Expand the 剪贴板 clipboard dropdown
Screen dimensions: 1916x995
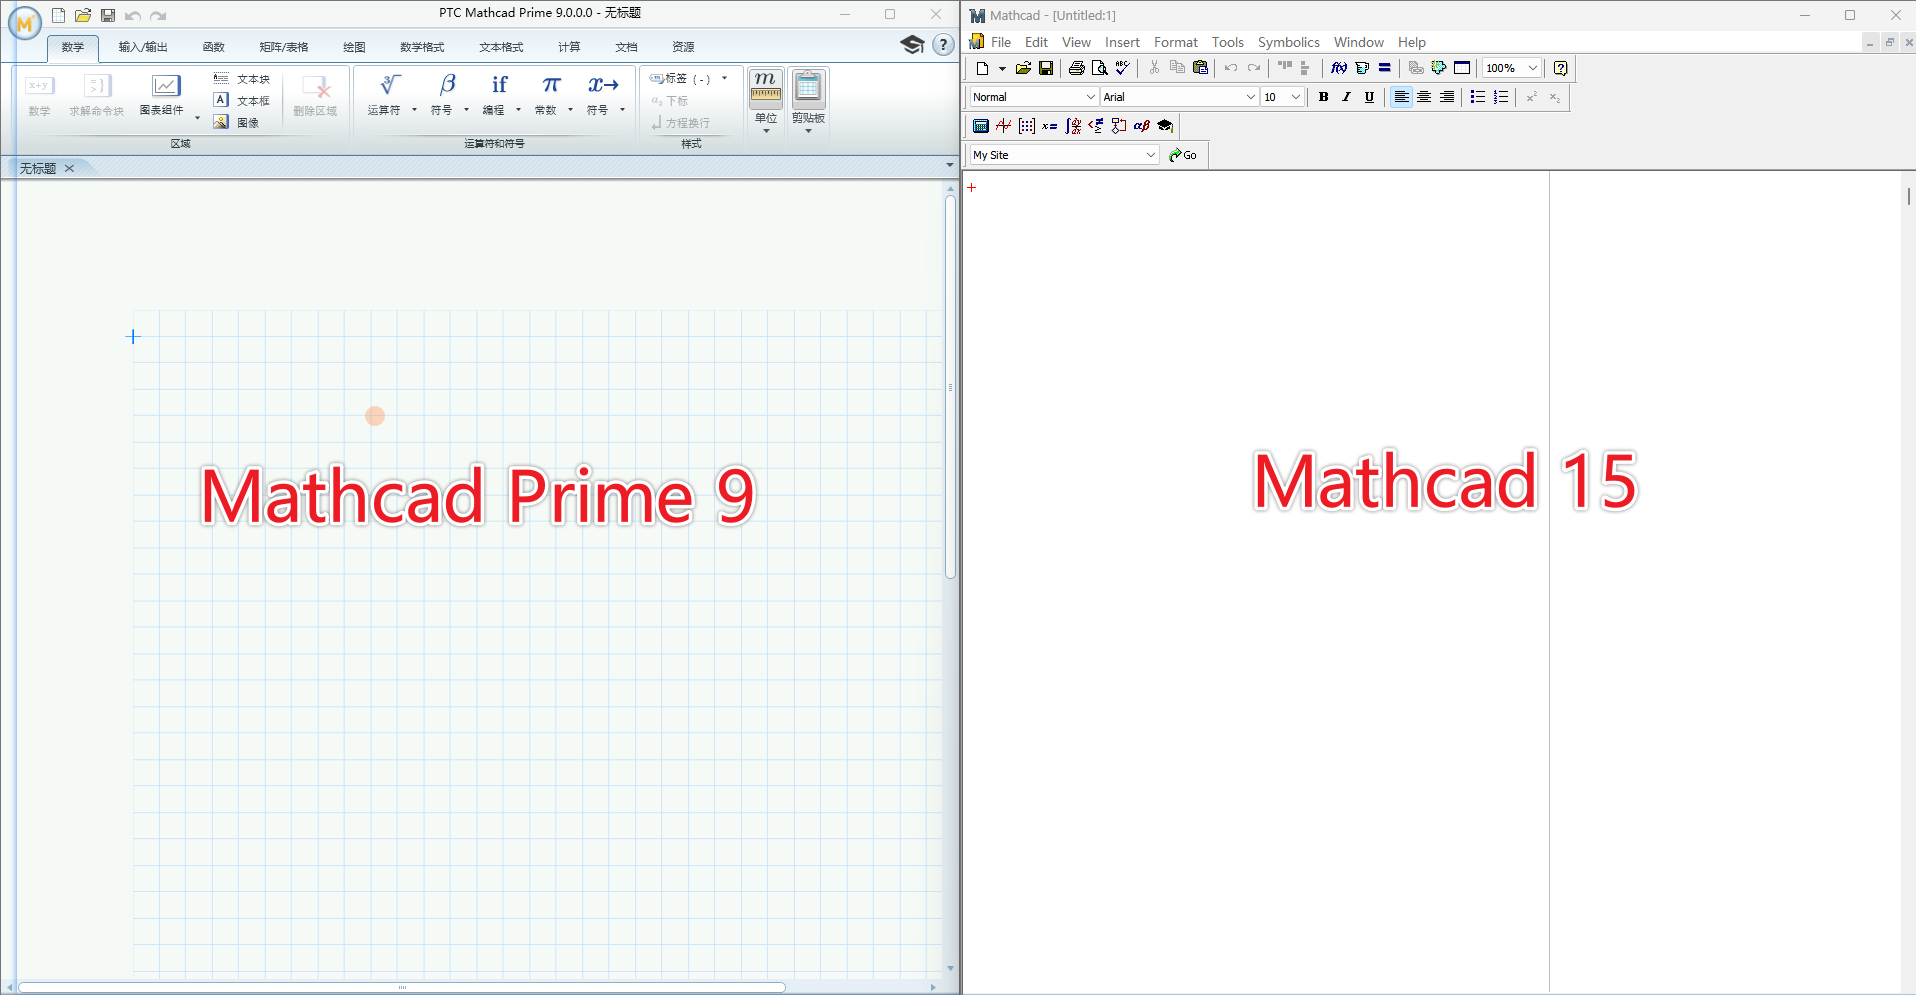[808, 131]
